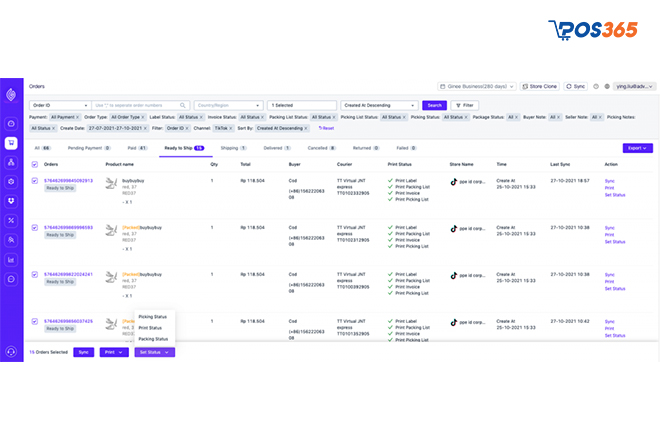Click the search magnifier in order number field
Viewport: 660px width, 440px height.
tap(184, 105)
